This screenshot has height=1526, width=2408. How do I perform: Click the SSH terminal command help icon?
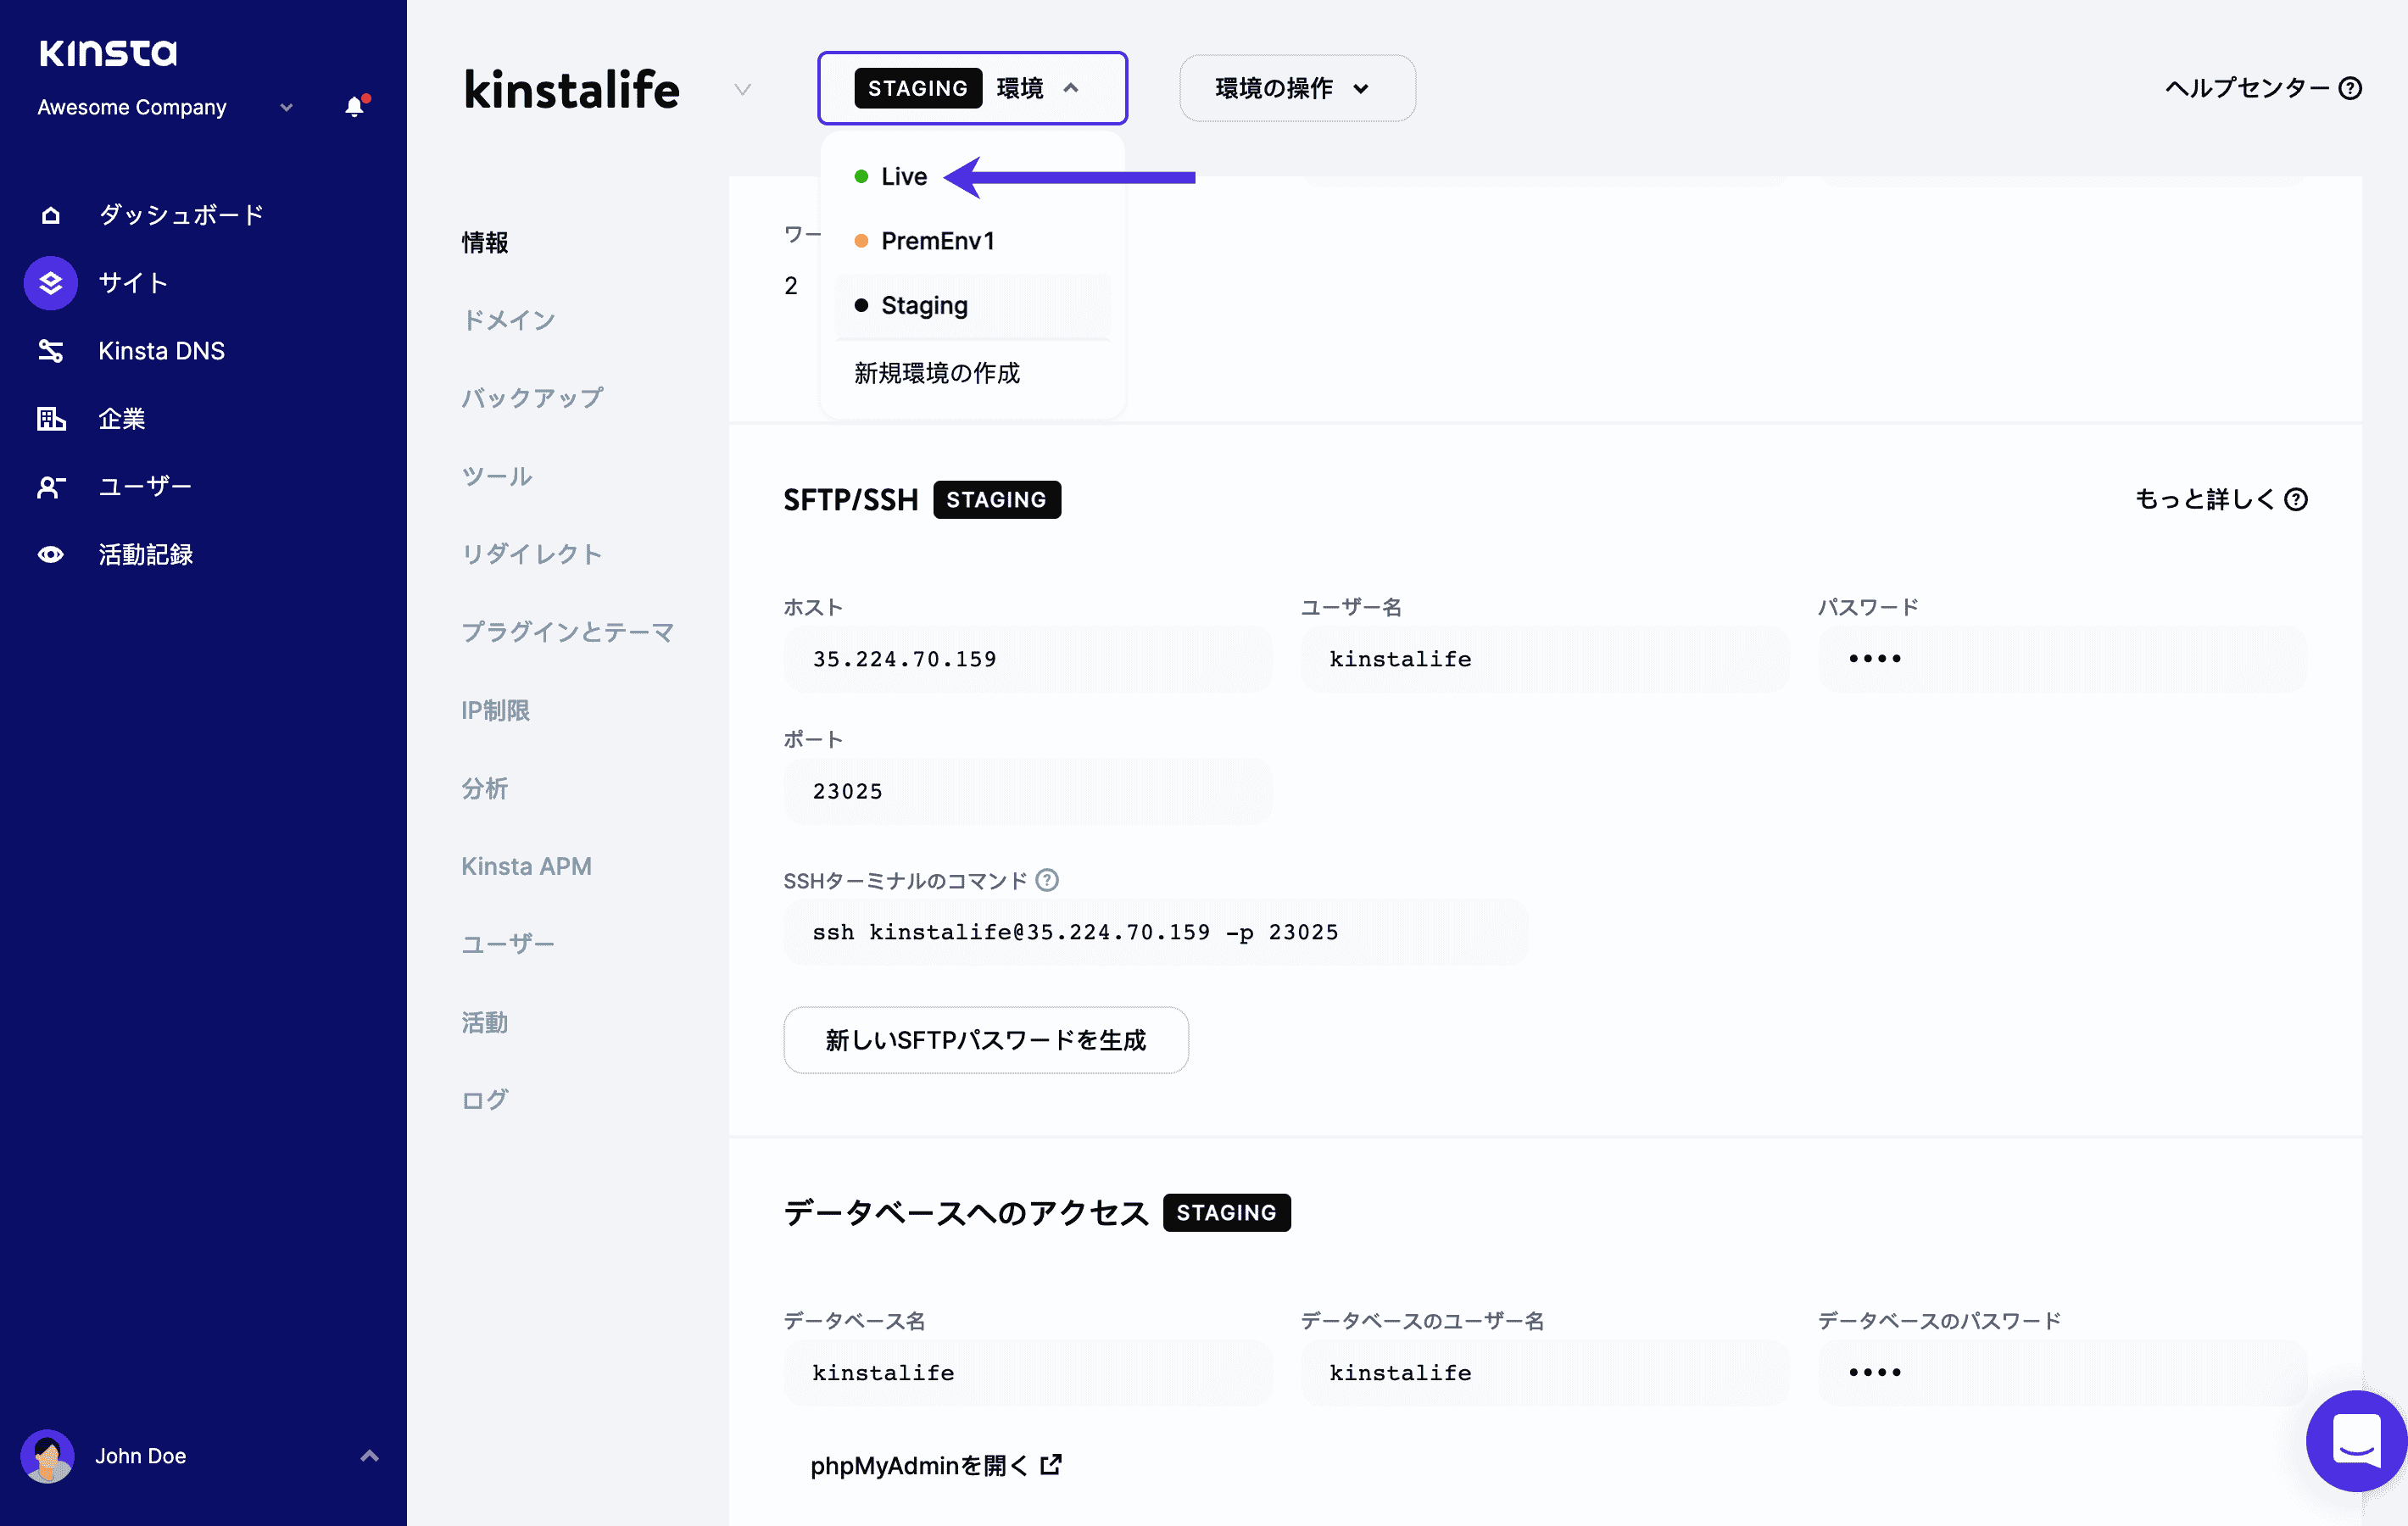pyautogui.click(x=1047, y=880)
